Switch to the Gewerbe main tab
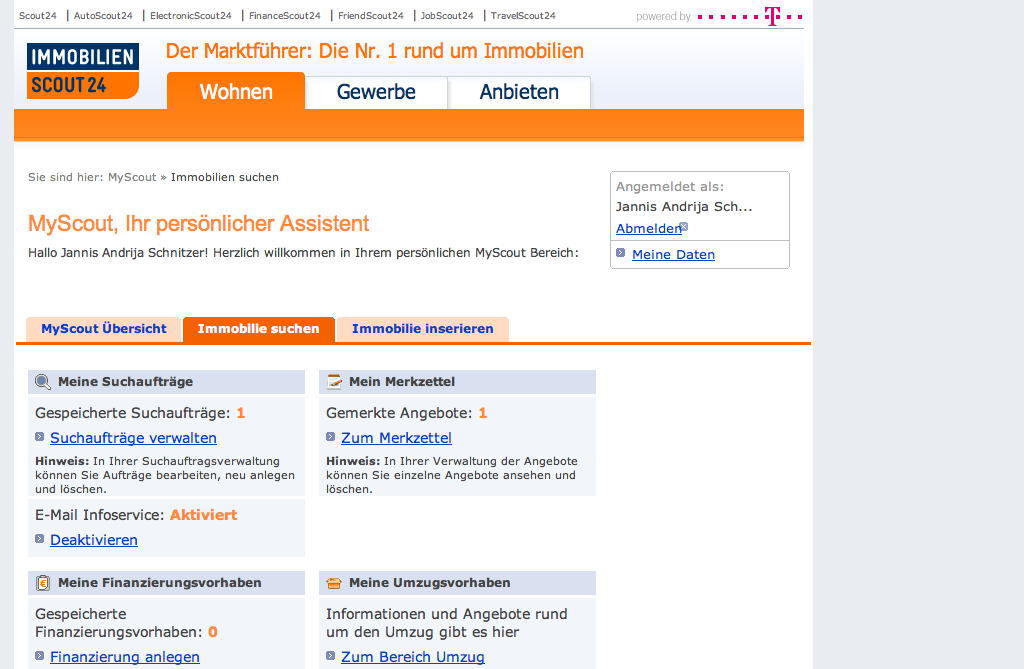 (376, 92)
